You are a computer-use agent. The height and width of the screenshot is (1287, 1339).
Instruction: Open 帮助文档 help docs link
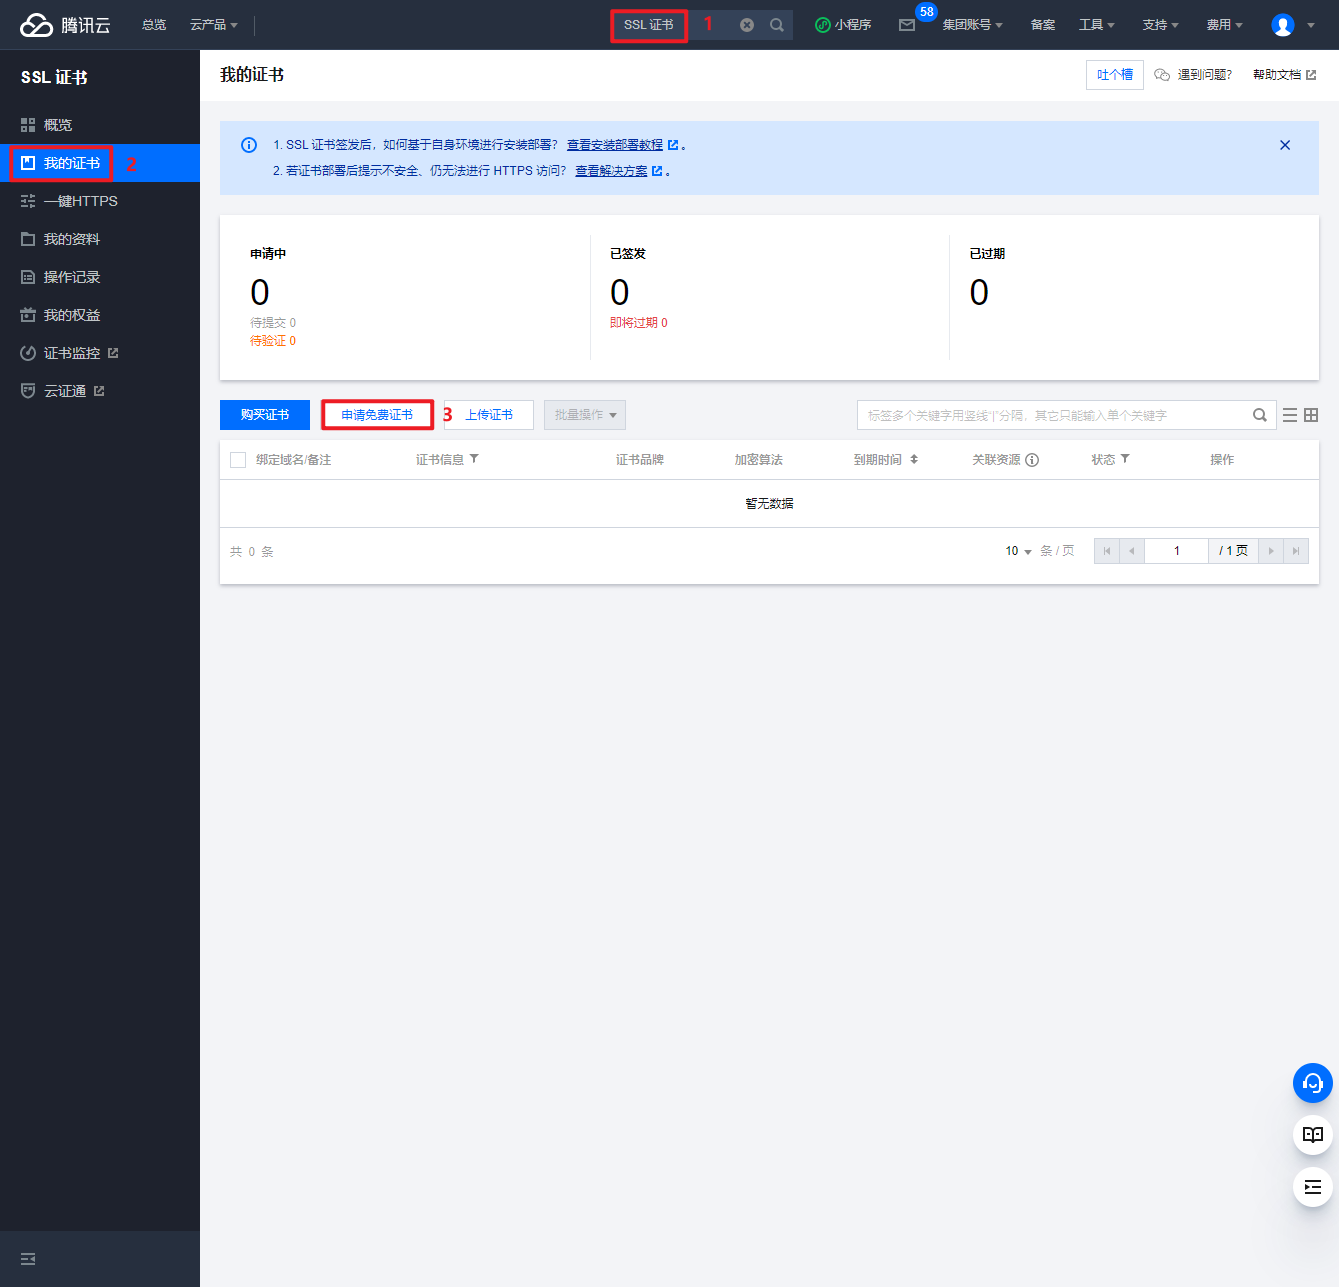tap(1284, 75)
